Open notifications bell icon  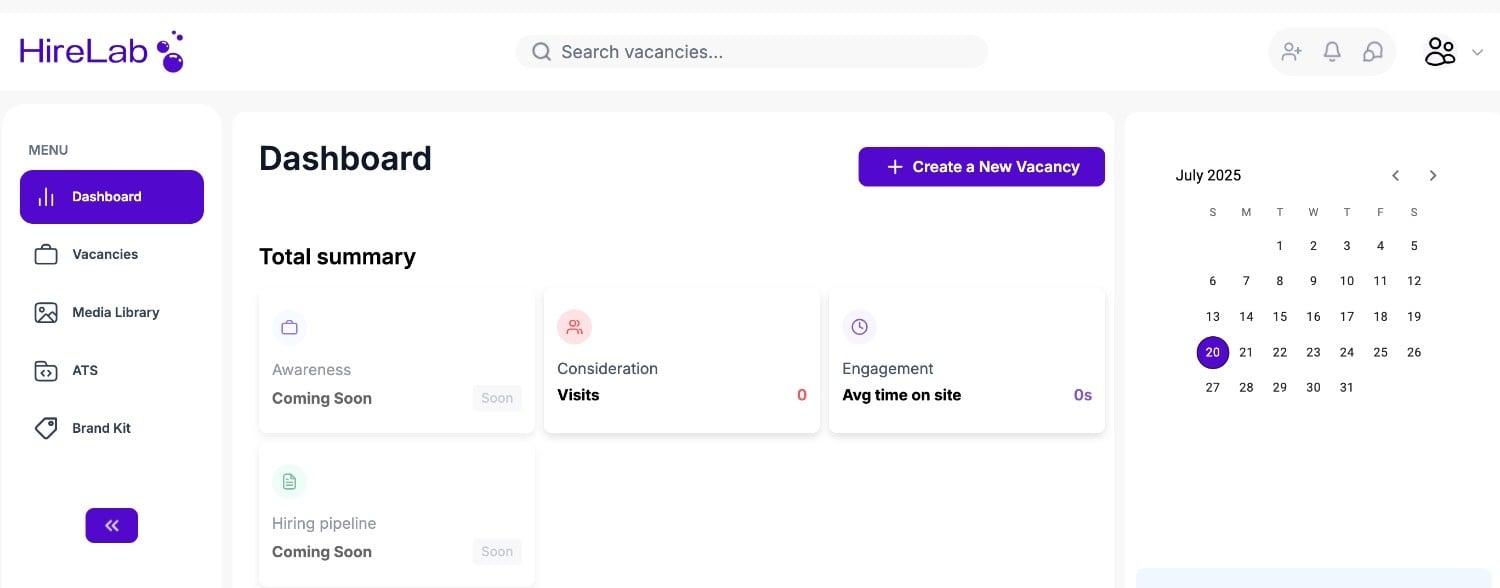point(1332,52)
